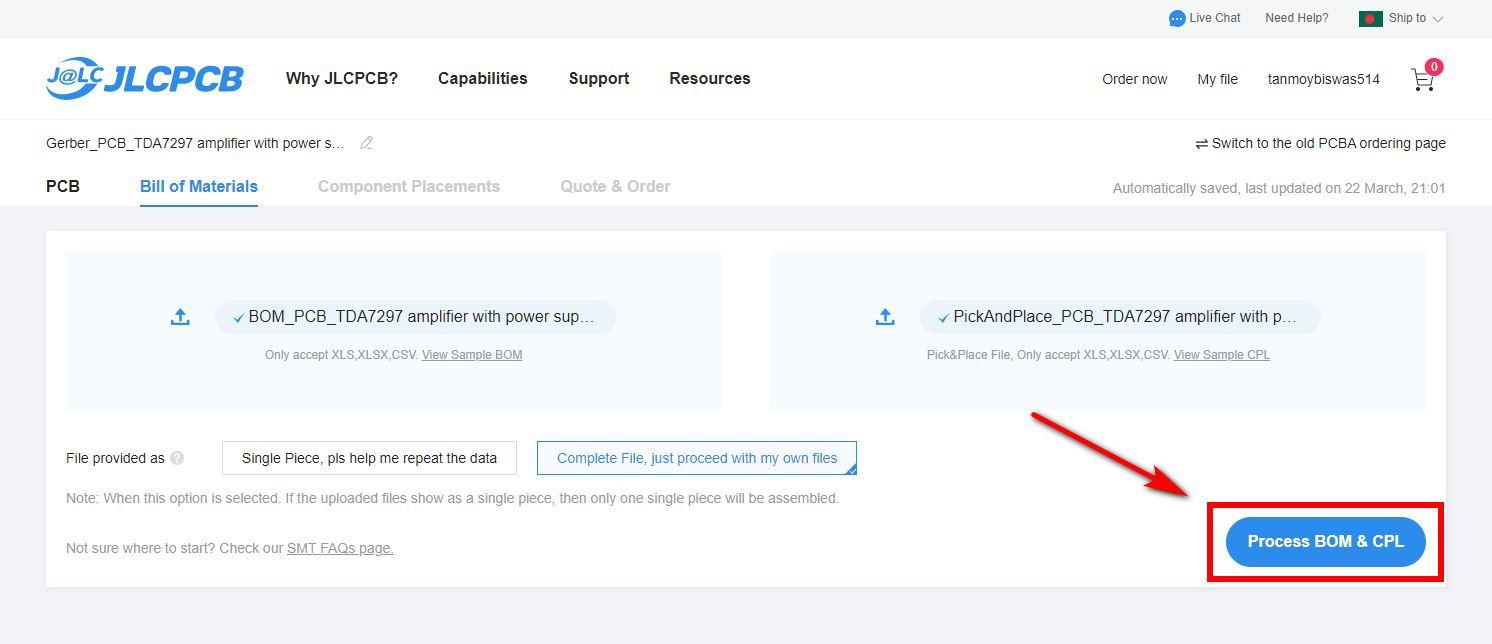Click the cart item count badge

click(x=1434, y=67)
